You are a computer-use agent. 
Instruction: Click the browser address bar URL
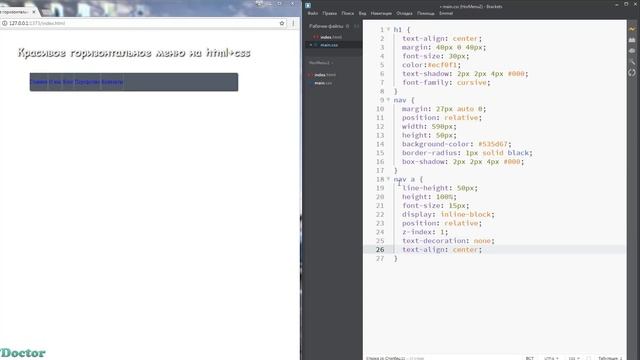pos(37,23)
